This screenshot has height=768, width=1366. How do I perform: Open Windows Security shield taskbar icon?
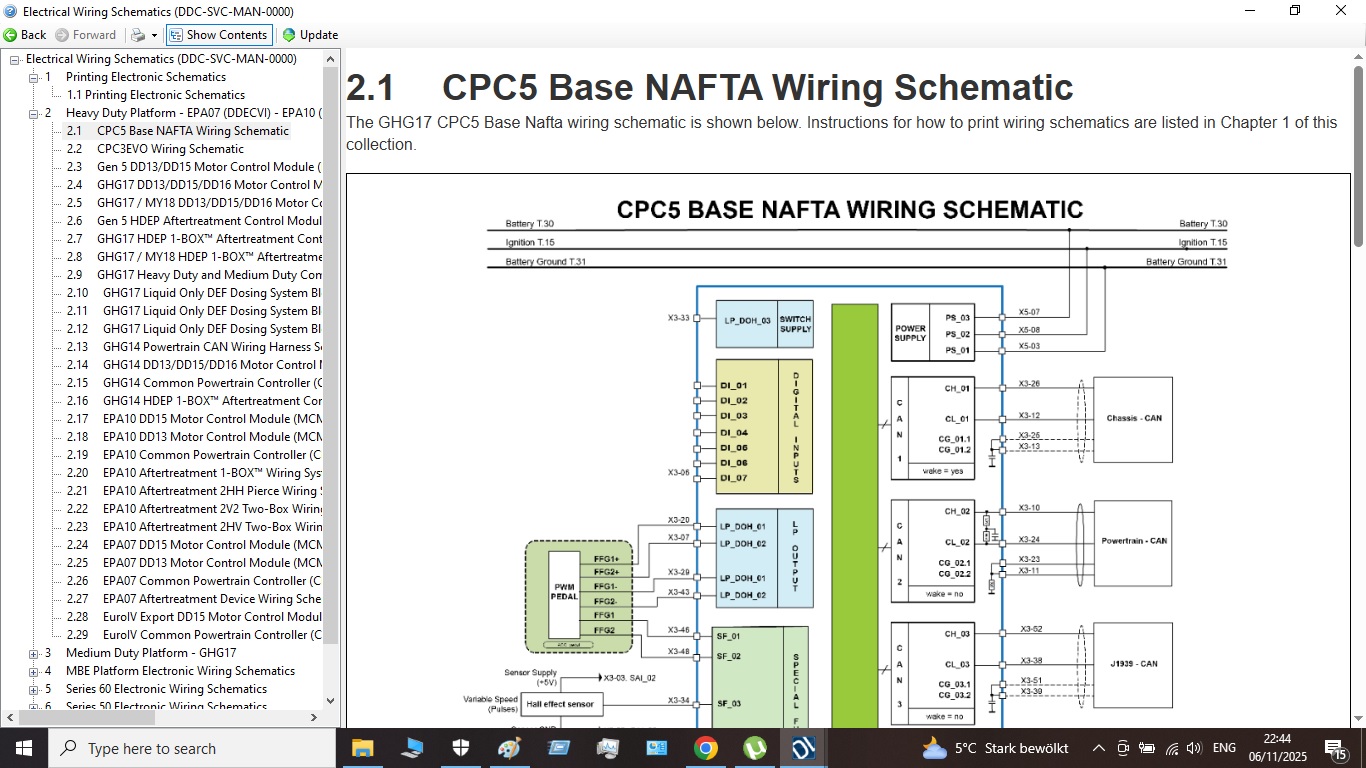460,748
